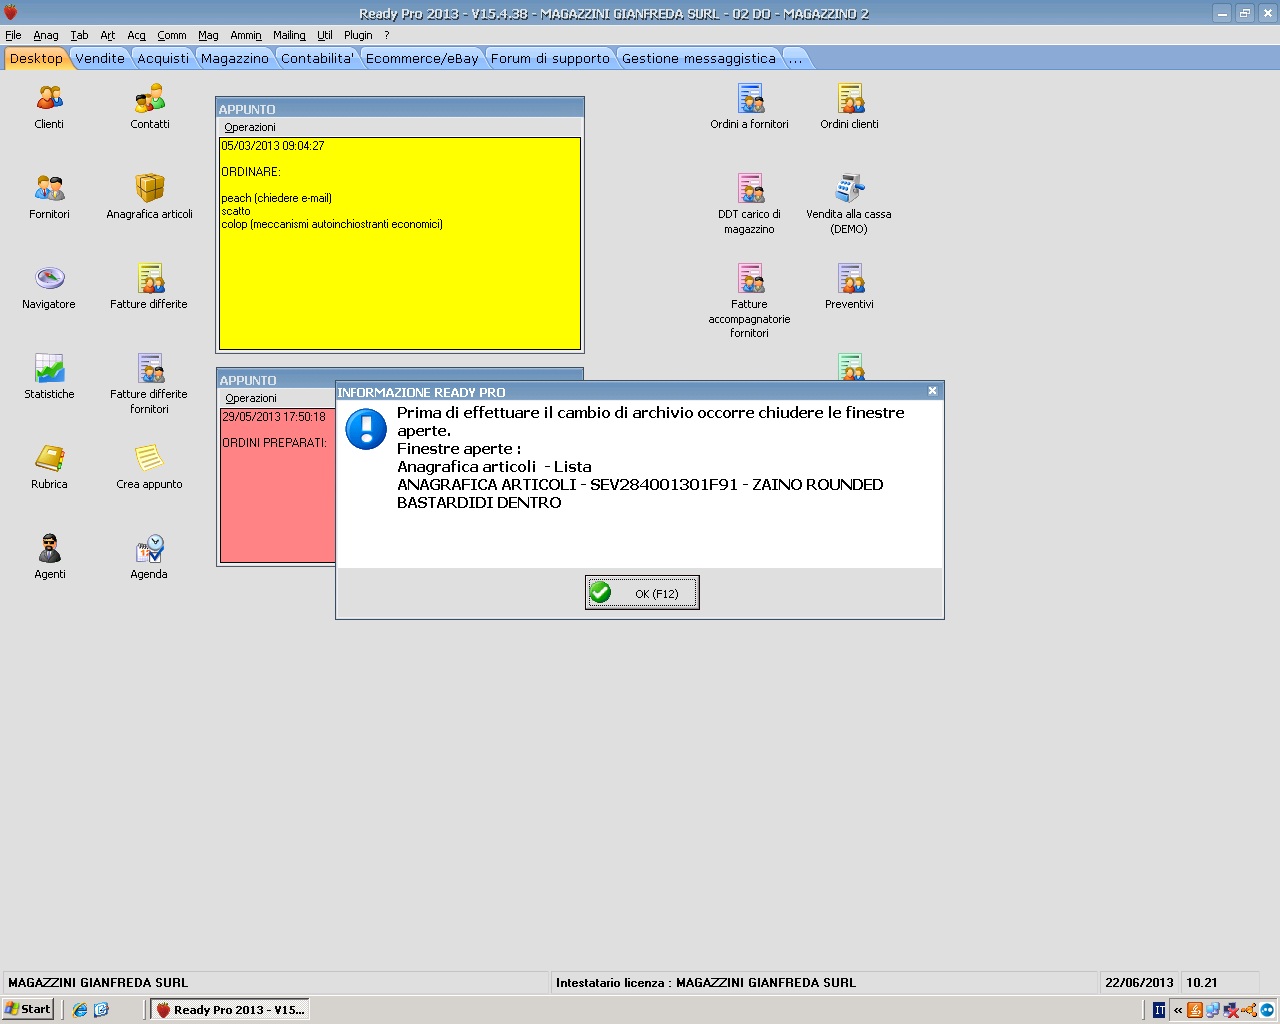Switch to the Acquisti tab

click(163, 58)
